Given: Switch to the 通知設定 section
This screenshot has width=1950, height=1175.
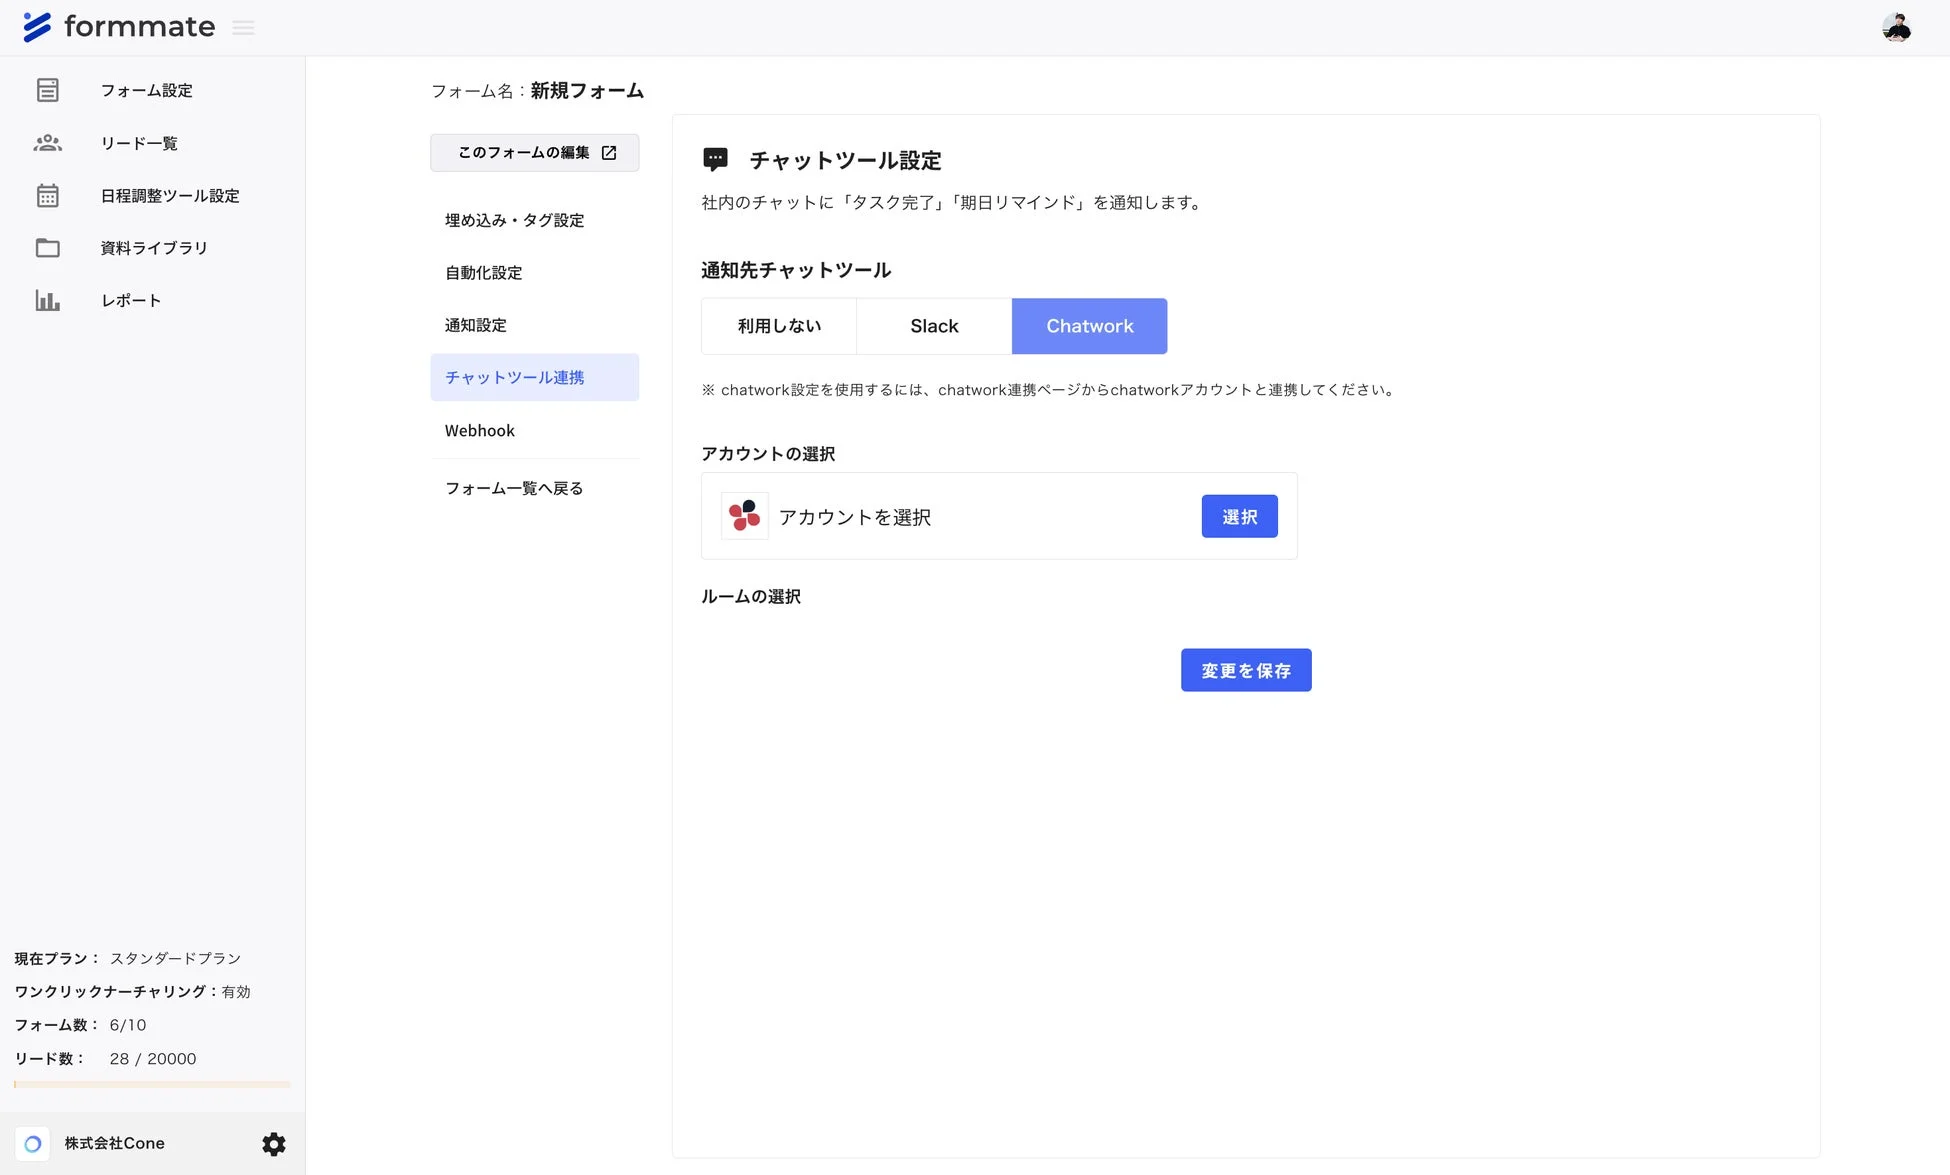Looking at the screenshot, I should (475, 325).
